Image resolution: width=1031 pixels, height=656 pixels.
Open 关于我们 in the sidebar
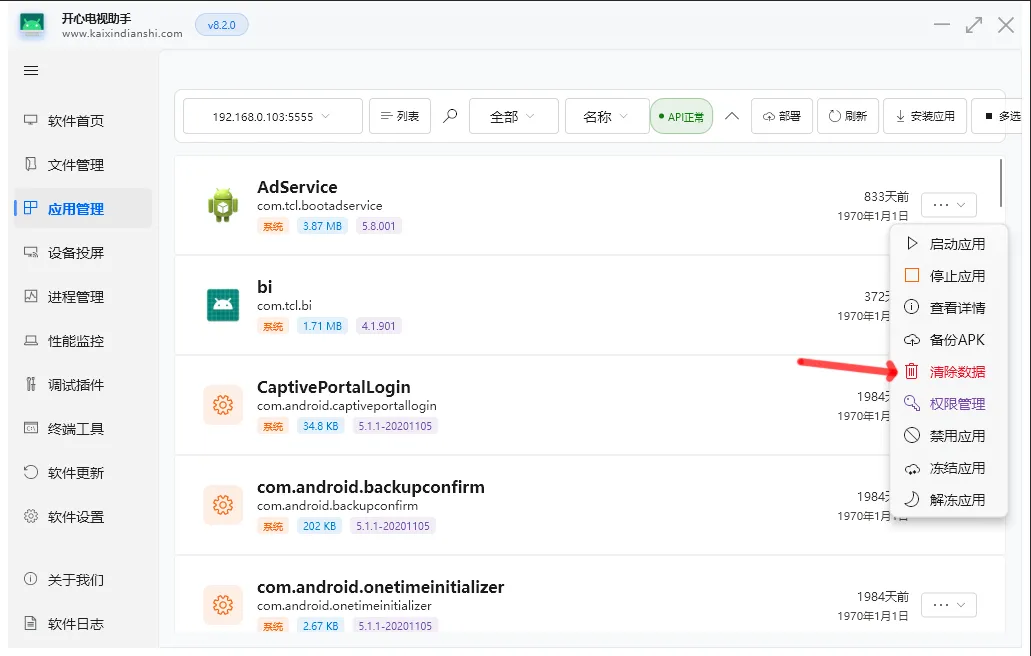click(x=83, y=580)
